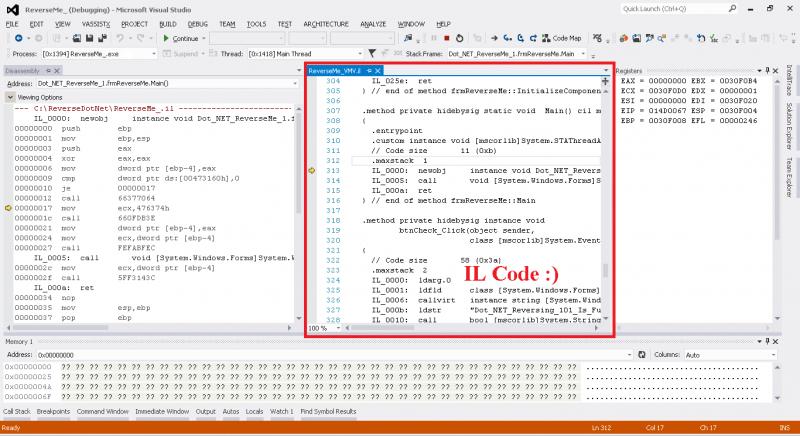Open the VIEW menu

[x=62, y=24]
